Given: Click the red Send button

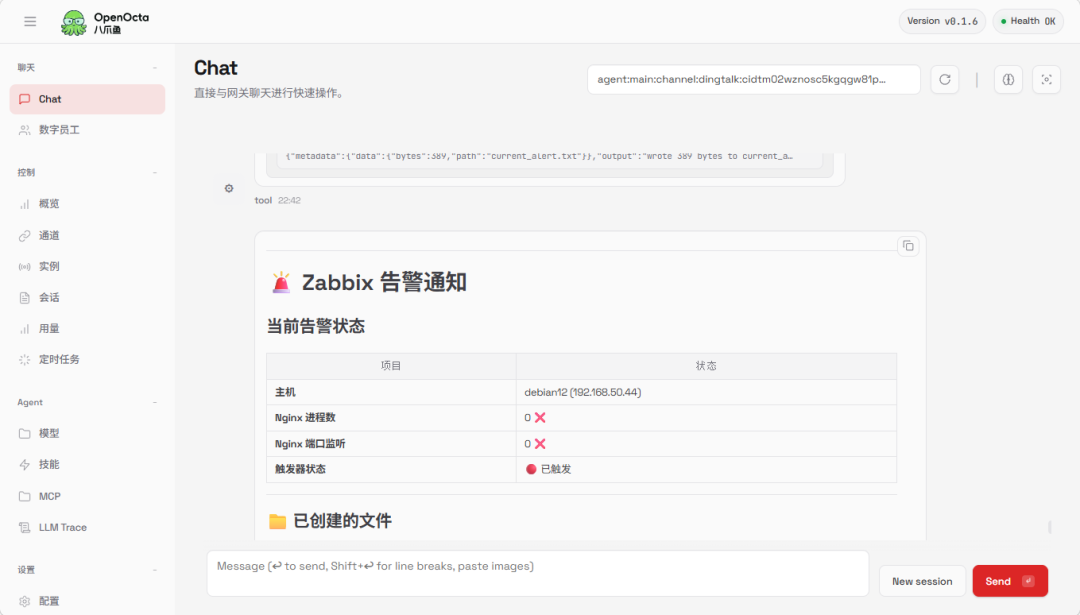Looking at the screenshot, I should [x=1010, y=581].
